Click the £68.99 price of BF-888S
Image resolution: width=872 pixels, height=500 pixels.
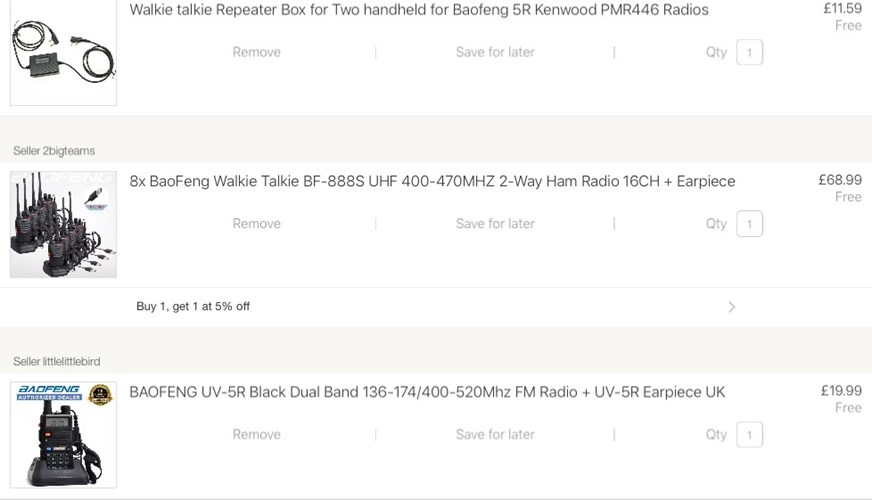click(840, 180)
